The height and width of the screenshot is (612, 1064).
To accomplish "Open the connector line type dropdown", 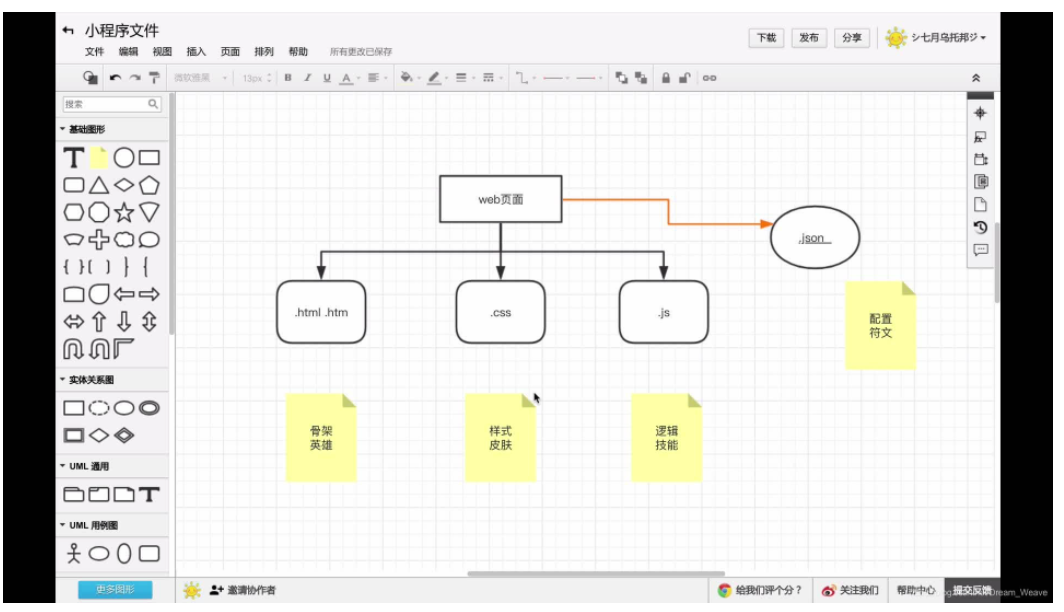I will click(525, 78).
